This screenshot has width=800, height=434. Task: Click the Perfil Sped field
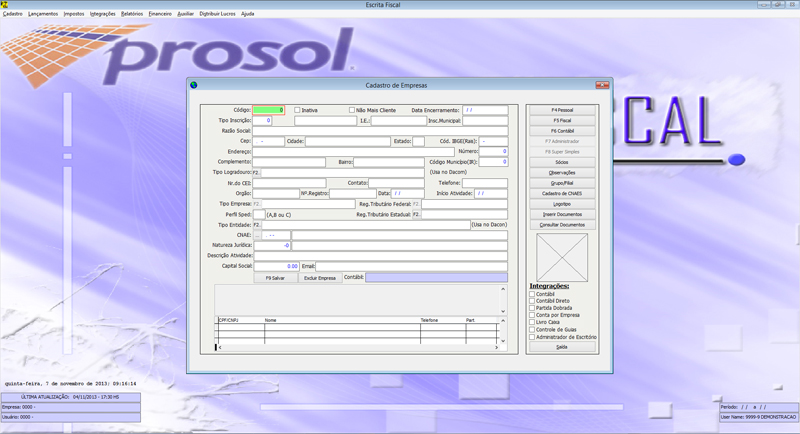259,215
